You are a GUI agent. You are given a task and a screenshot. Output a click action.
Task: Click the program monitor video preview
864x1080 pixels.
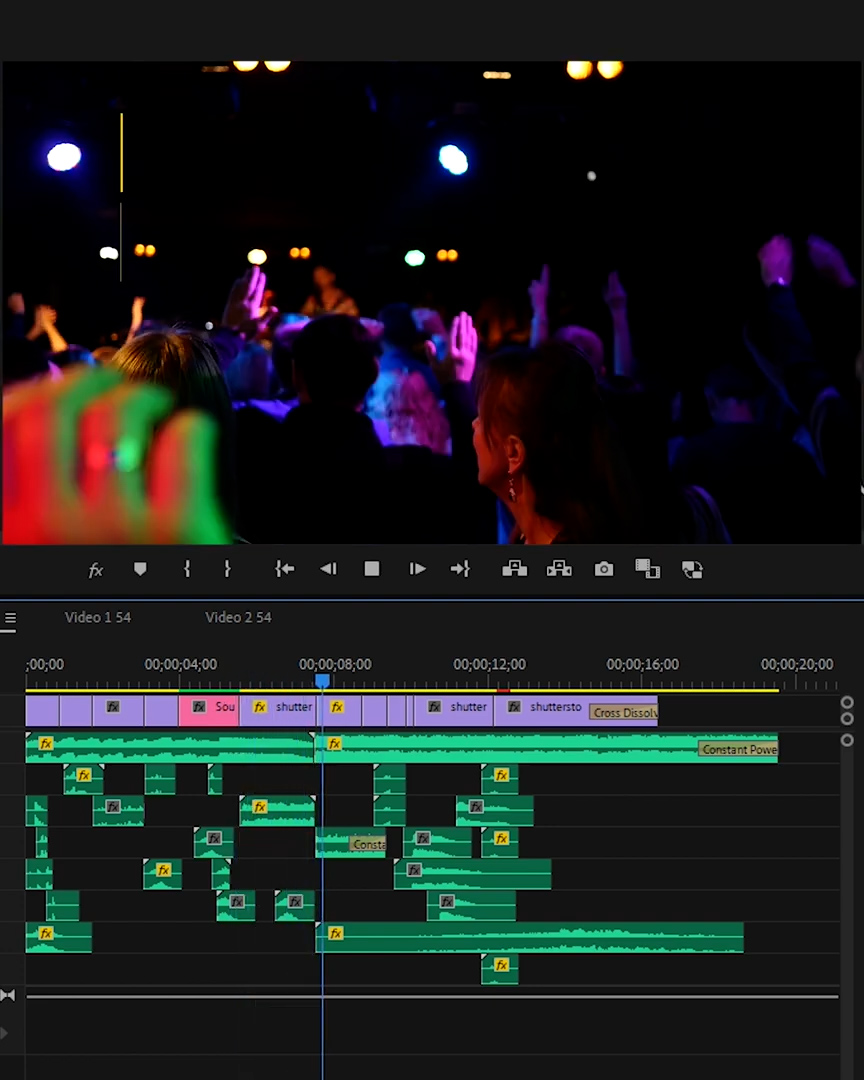pos(432,302)
